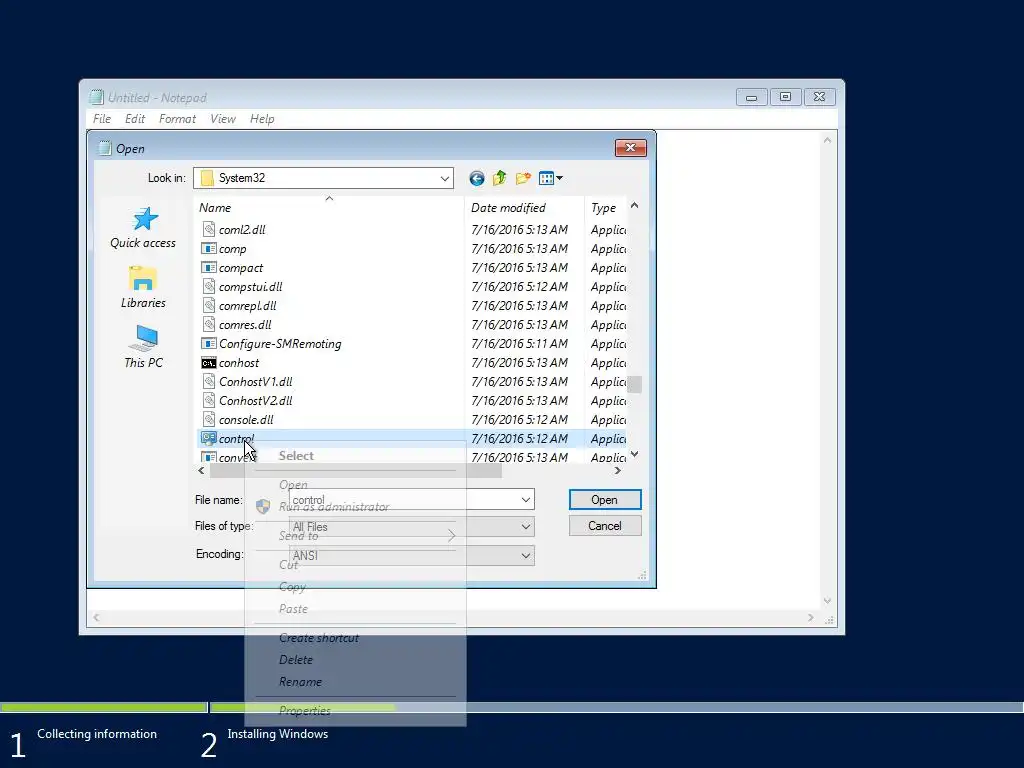This screenshot has height=768, width=1024.
Task: Select the comp application icon
Action: [208, 248]
